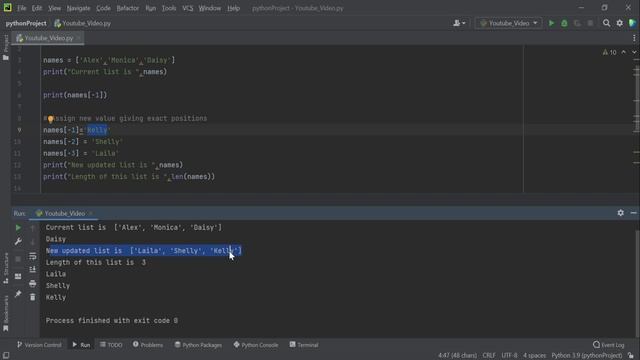
Task: Click Youtube_Video.py breadcrumb in navigation bar
Action: coord(82,23)
